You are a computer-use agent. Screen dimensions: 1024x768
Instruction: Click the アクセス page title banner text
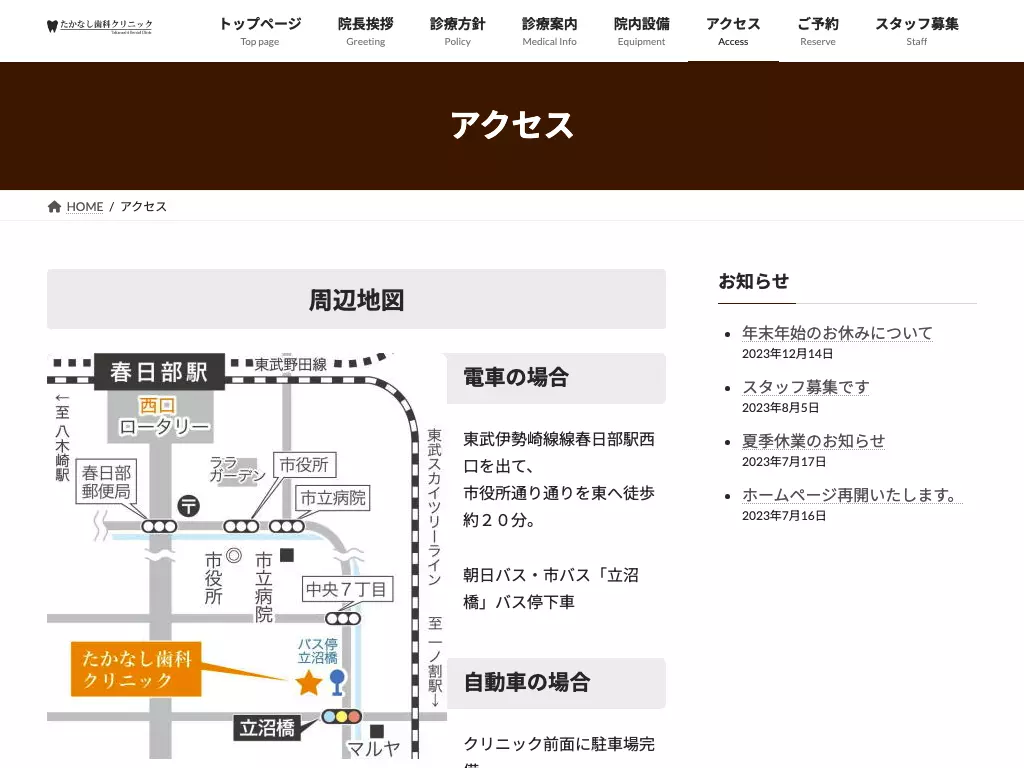(x=512, y=125)
